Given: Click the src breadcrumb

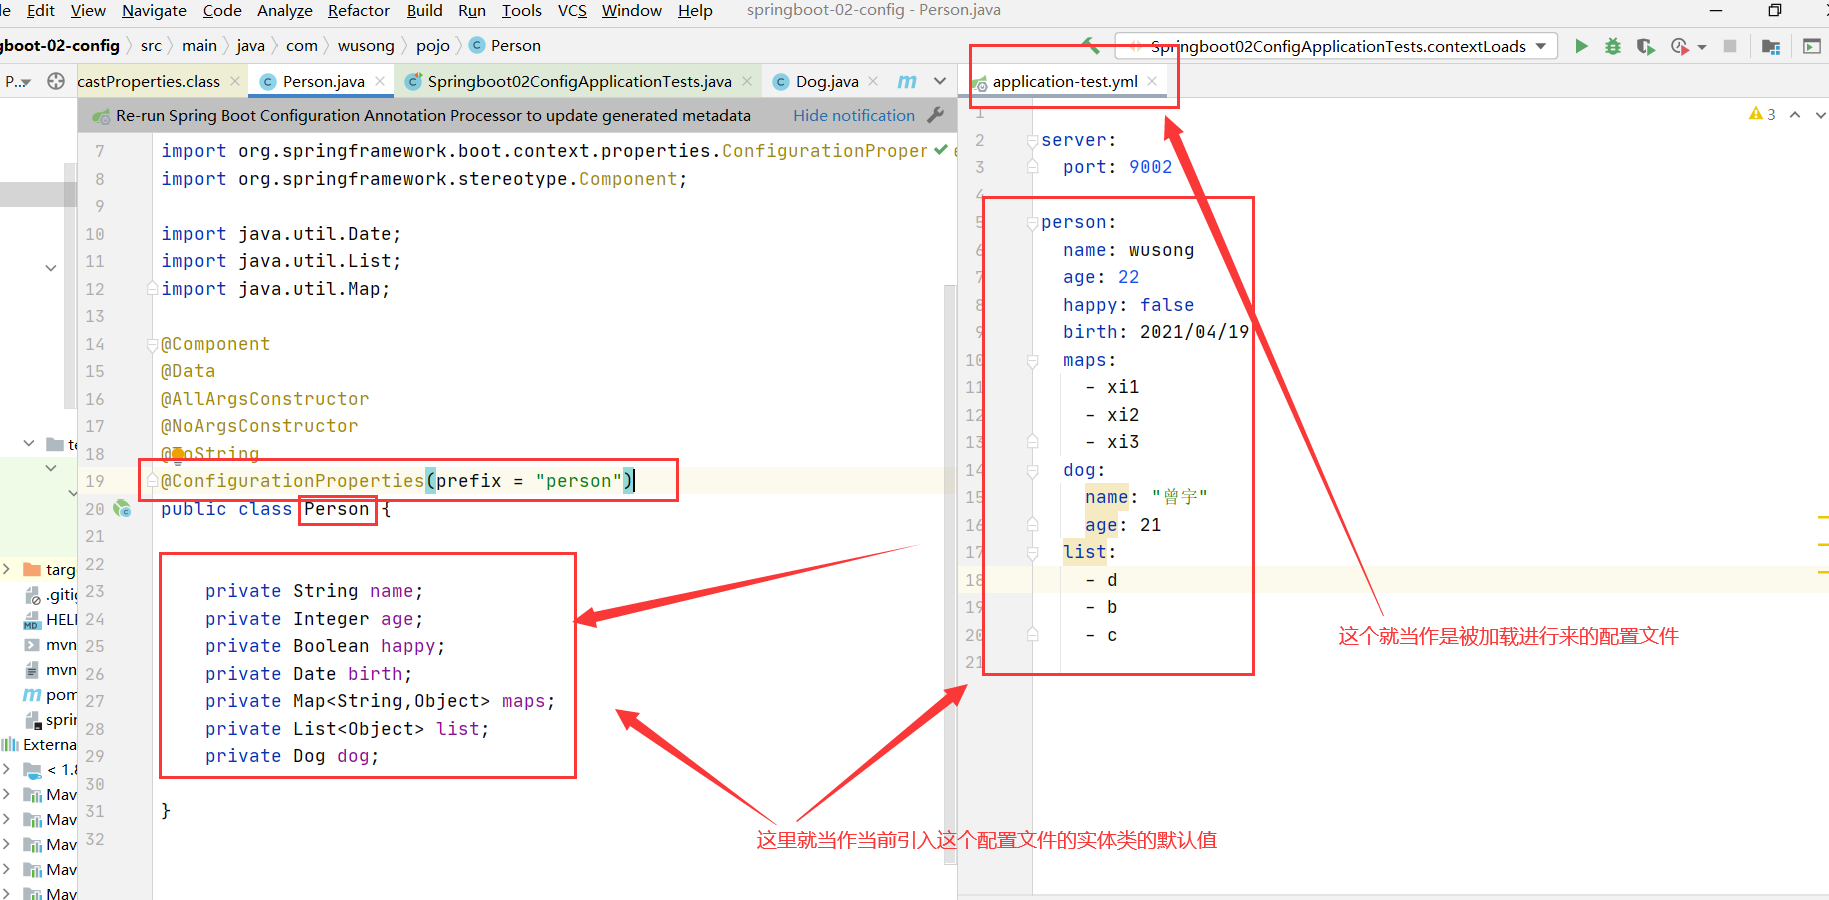Looking at the screenshot, I should tap(151, 45).
